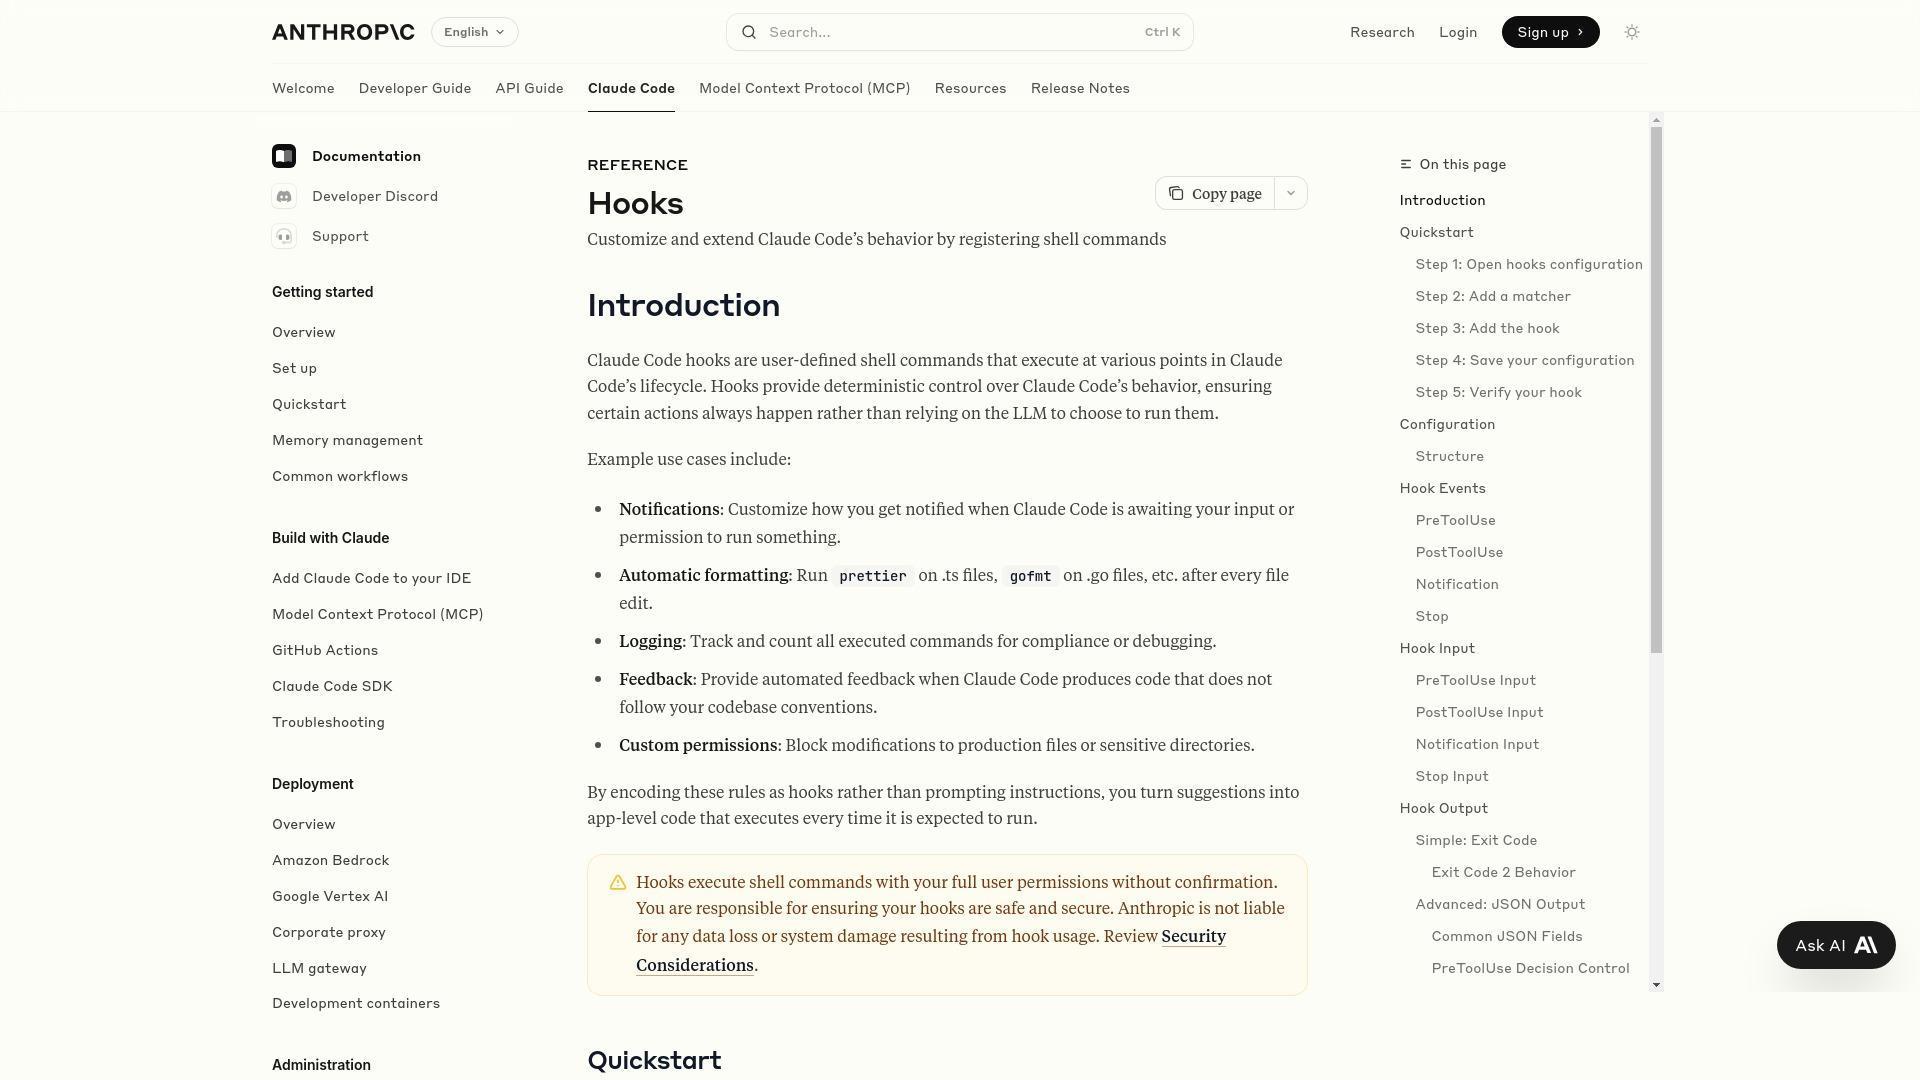Image resolution: width=1920 pixels, height=1080 pixels.
Task: Click the Documentation book icon
Action: pos(284,156)
